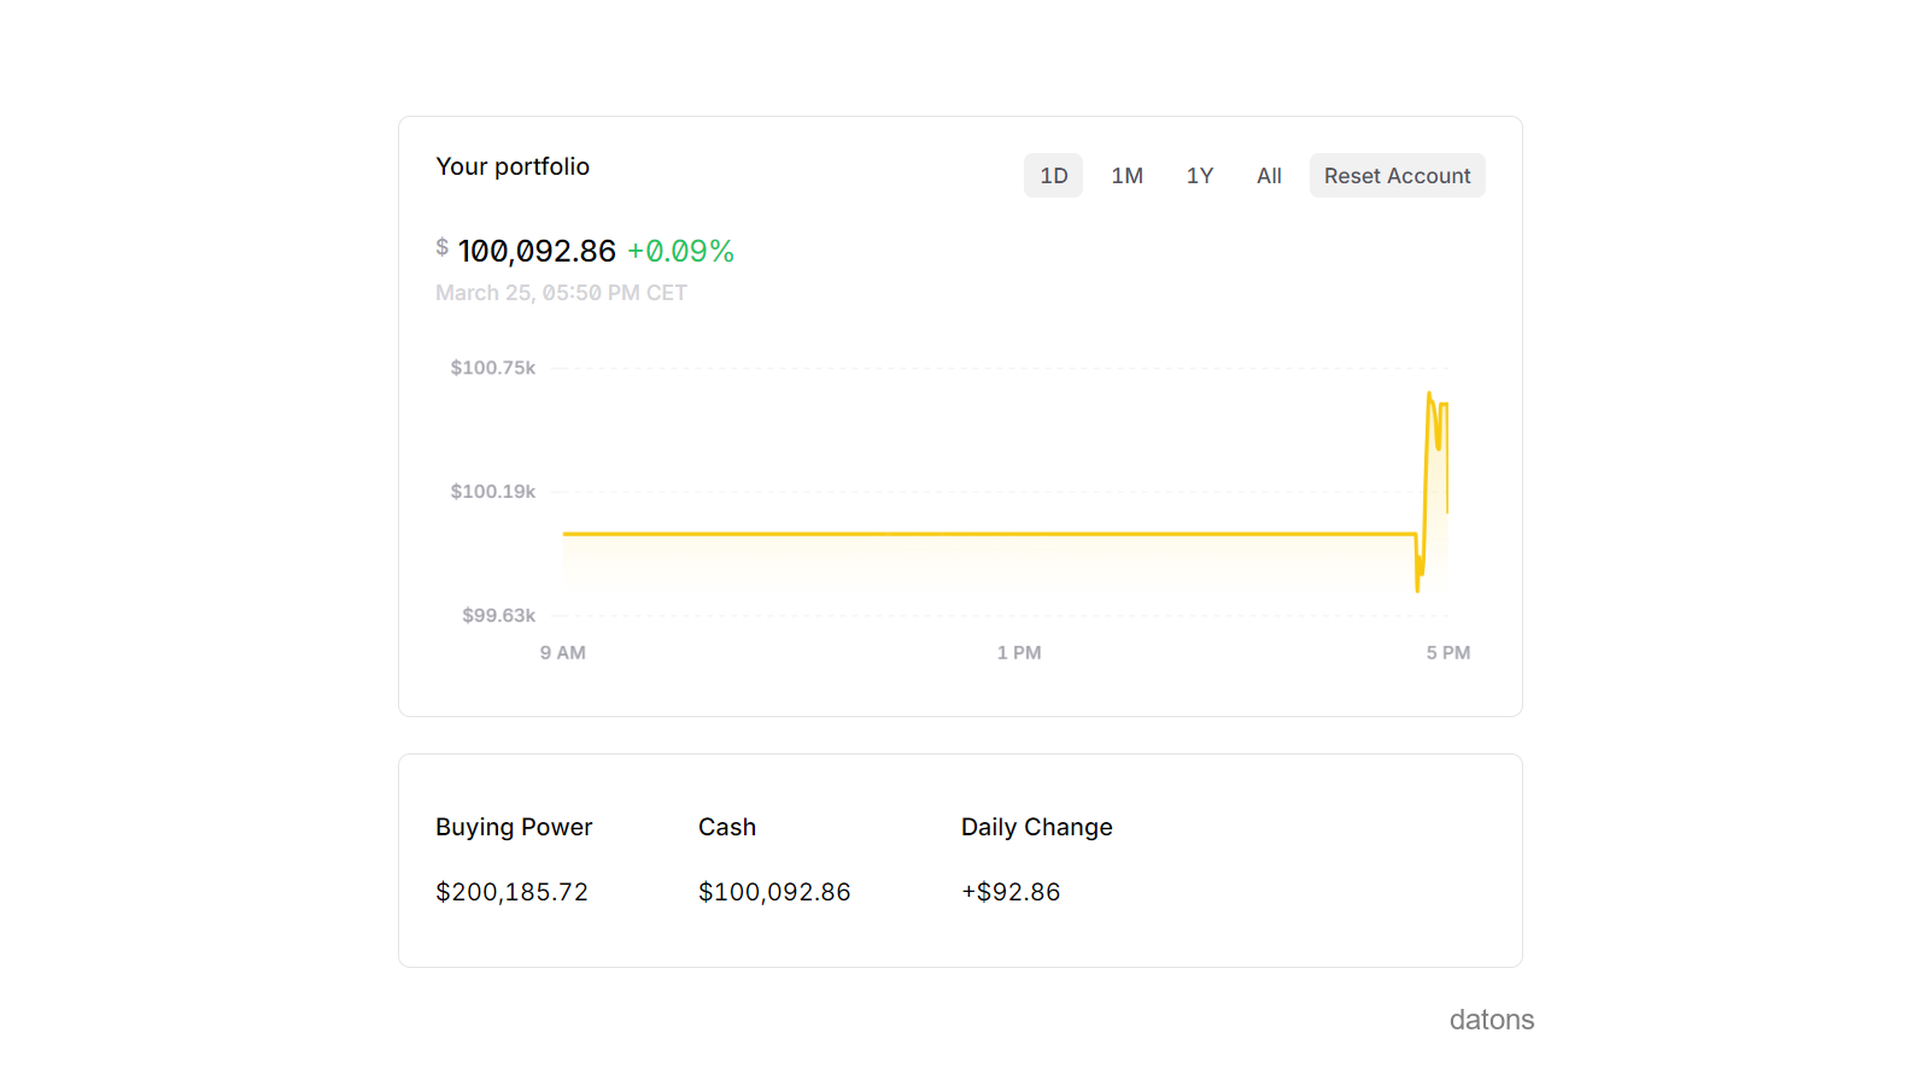Screen dimensions: 1920x1080
Task: Click the March 25 timestamp text
Action: (x=561, y=292)
